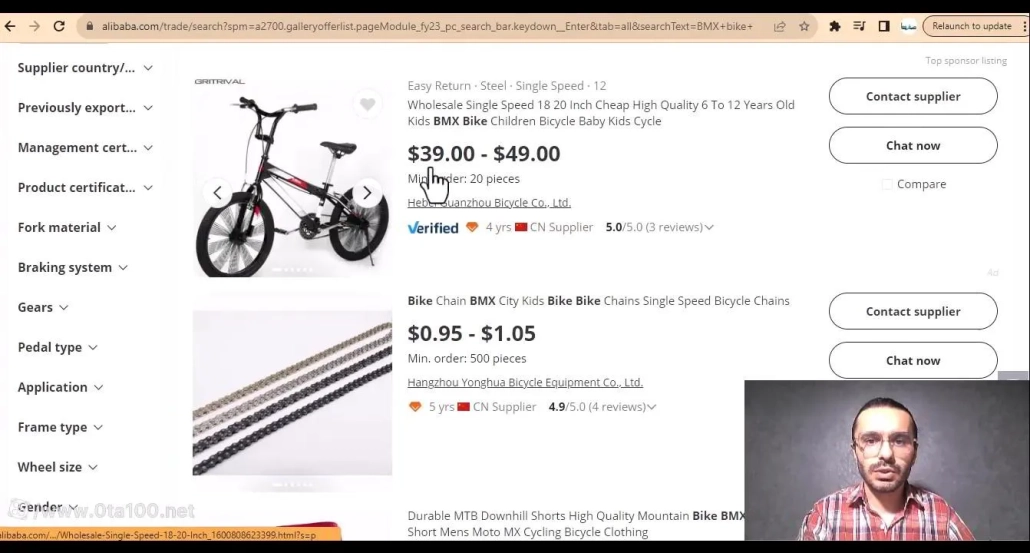Open reviews dropdown for 5.0 rating
Screen dimensions: 1030x553
(708, 227)
